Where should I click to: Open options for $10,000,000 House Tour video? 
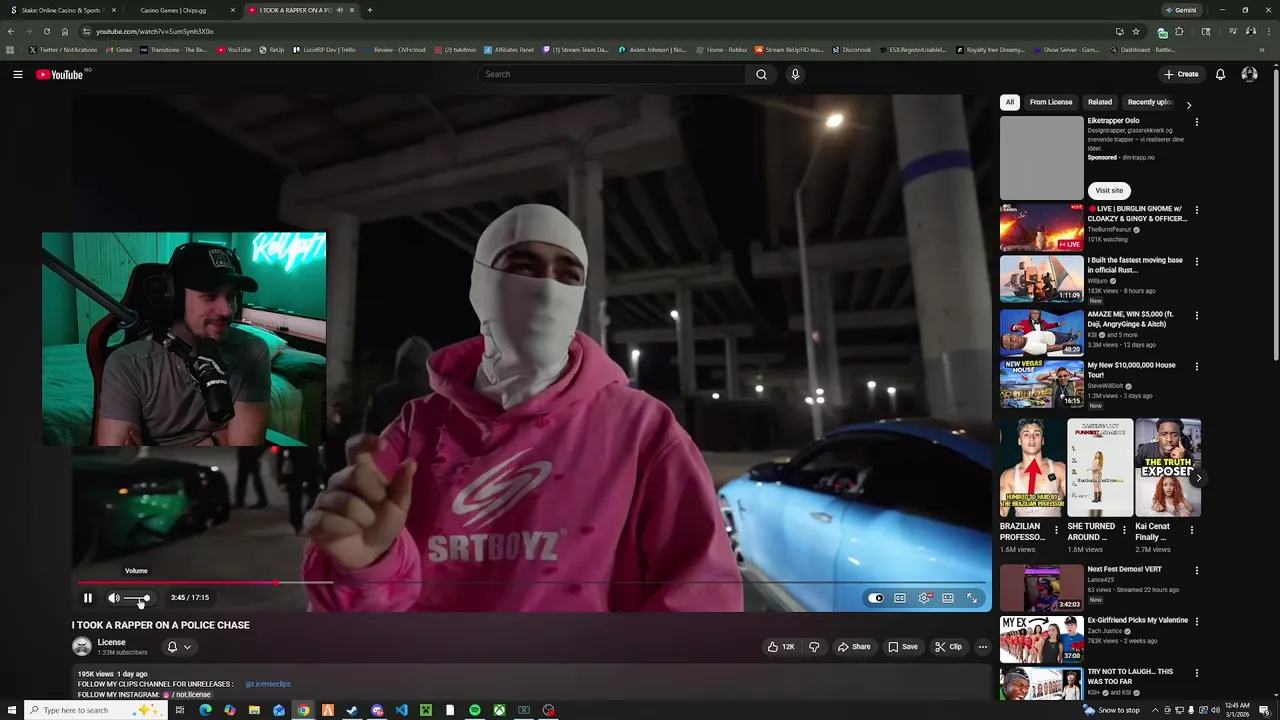pyautogui.click(x=1197, y=367)
